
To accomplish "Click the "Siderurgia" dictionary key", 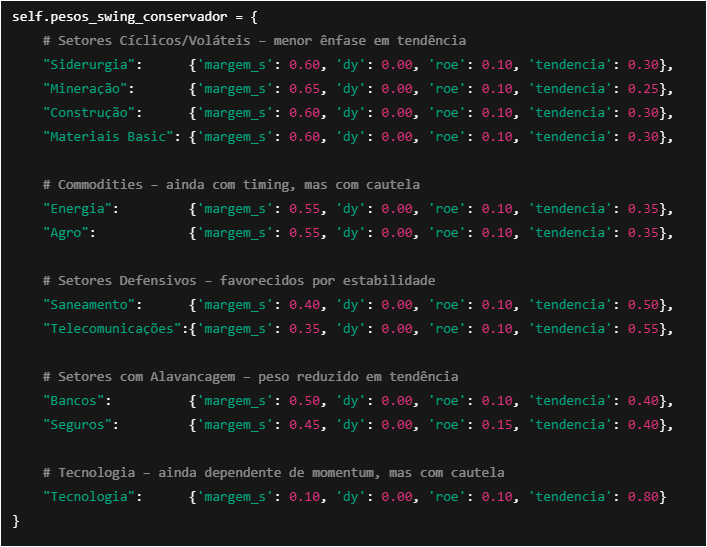I will point(92,65).
